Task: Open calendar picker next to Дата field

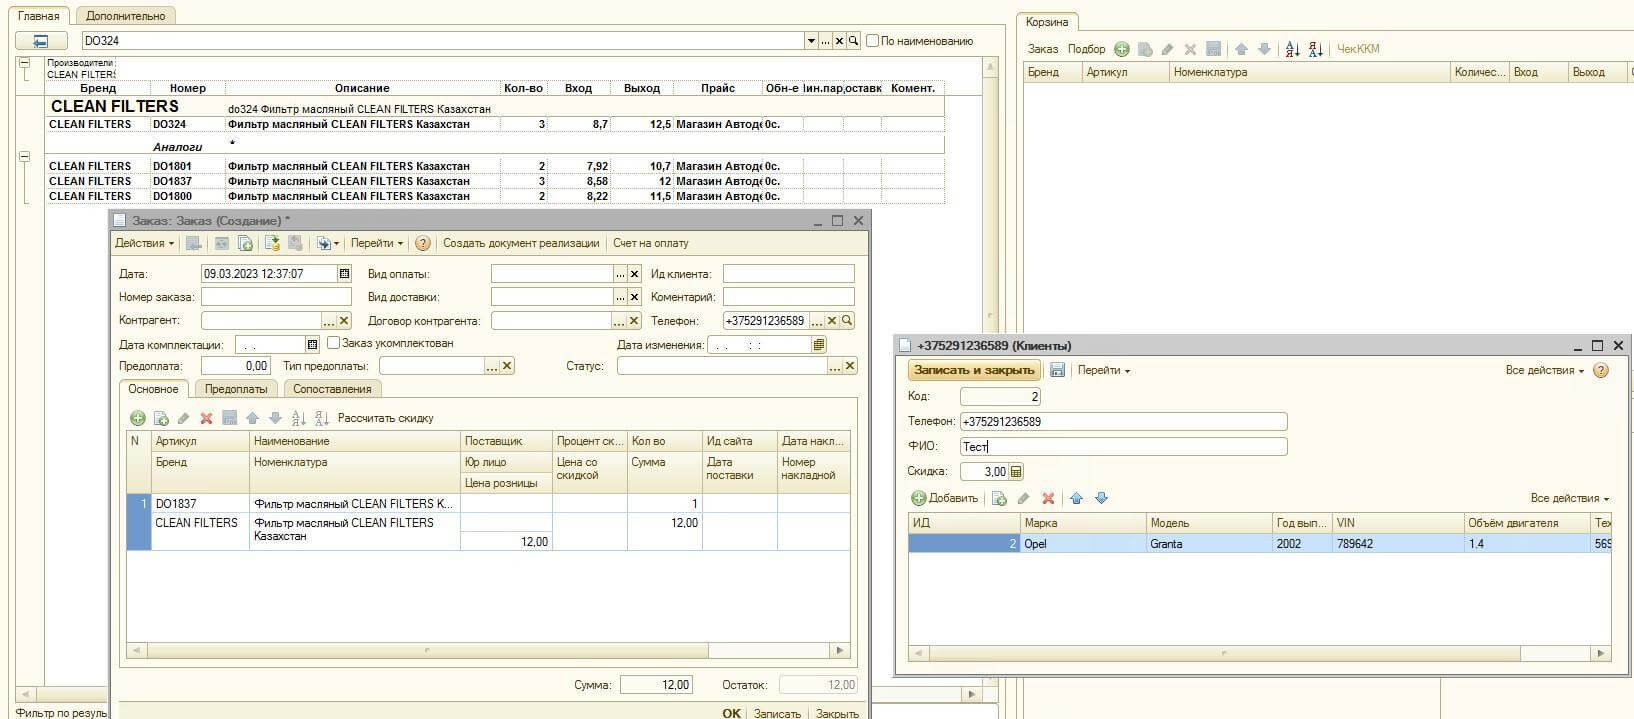Action: coord(344,274)
